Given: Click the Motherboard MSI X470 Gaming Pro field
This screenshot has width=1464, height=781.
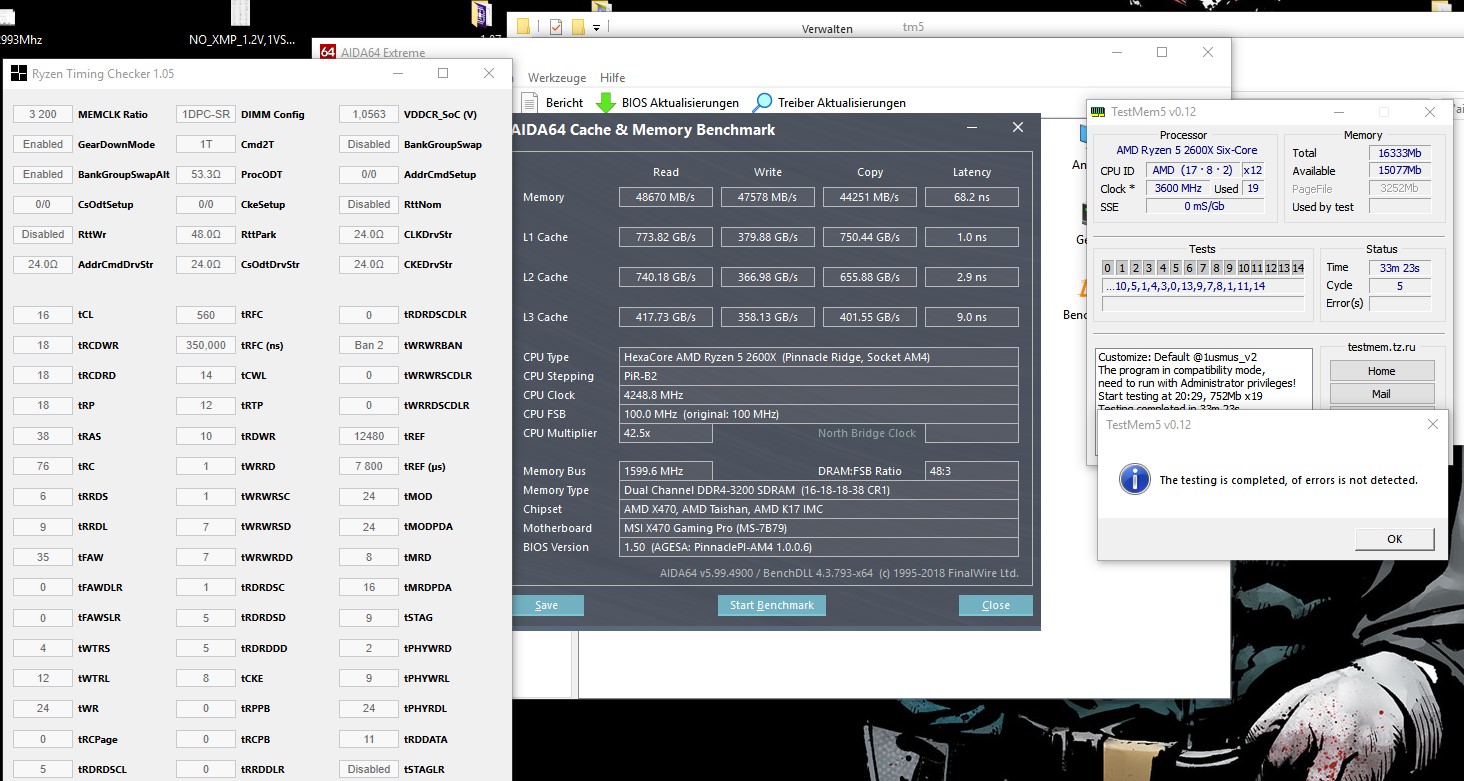Looking at the screenshot, I should [818, 528].
